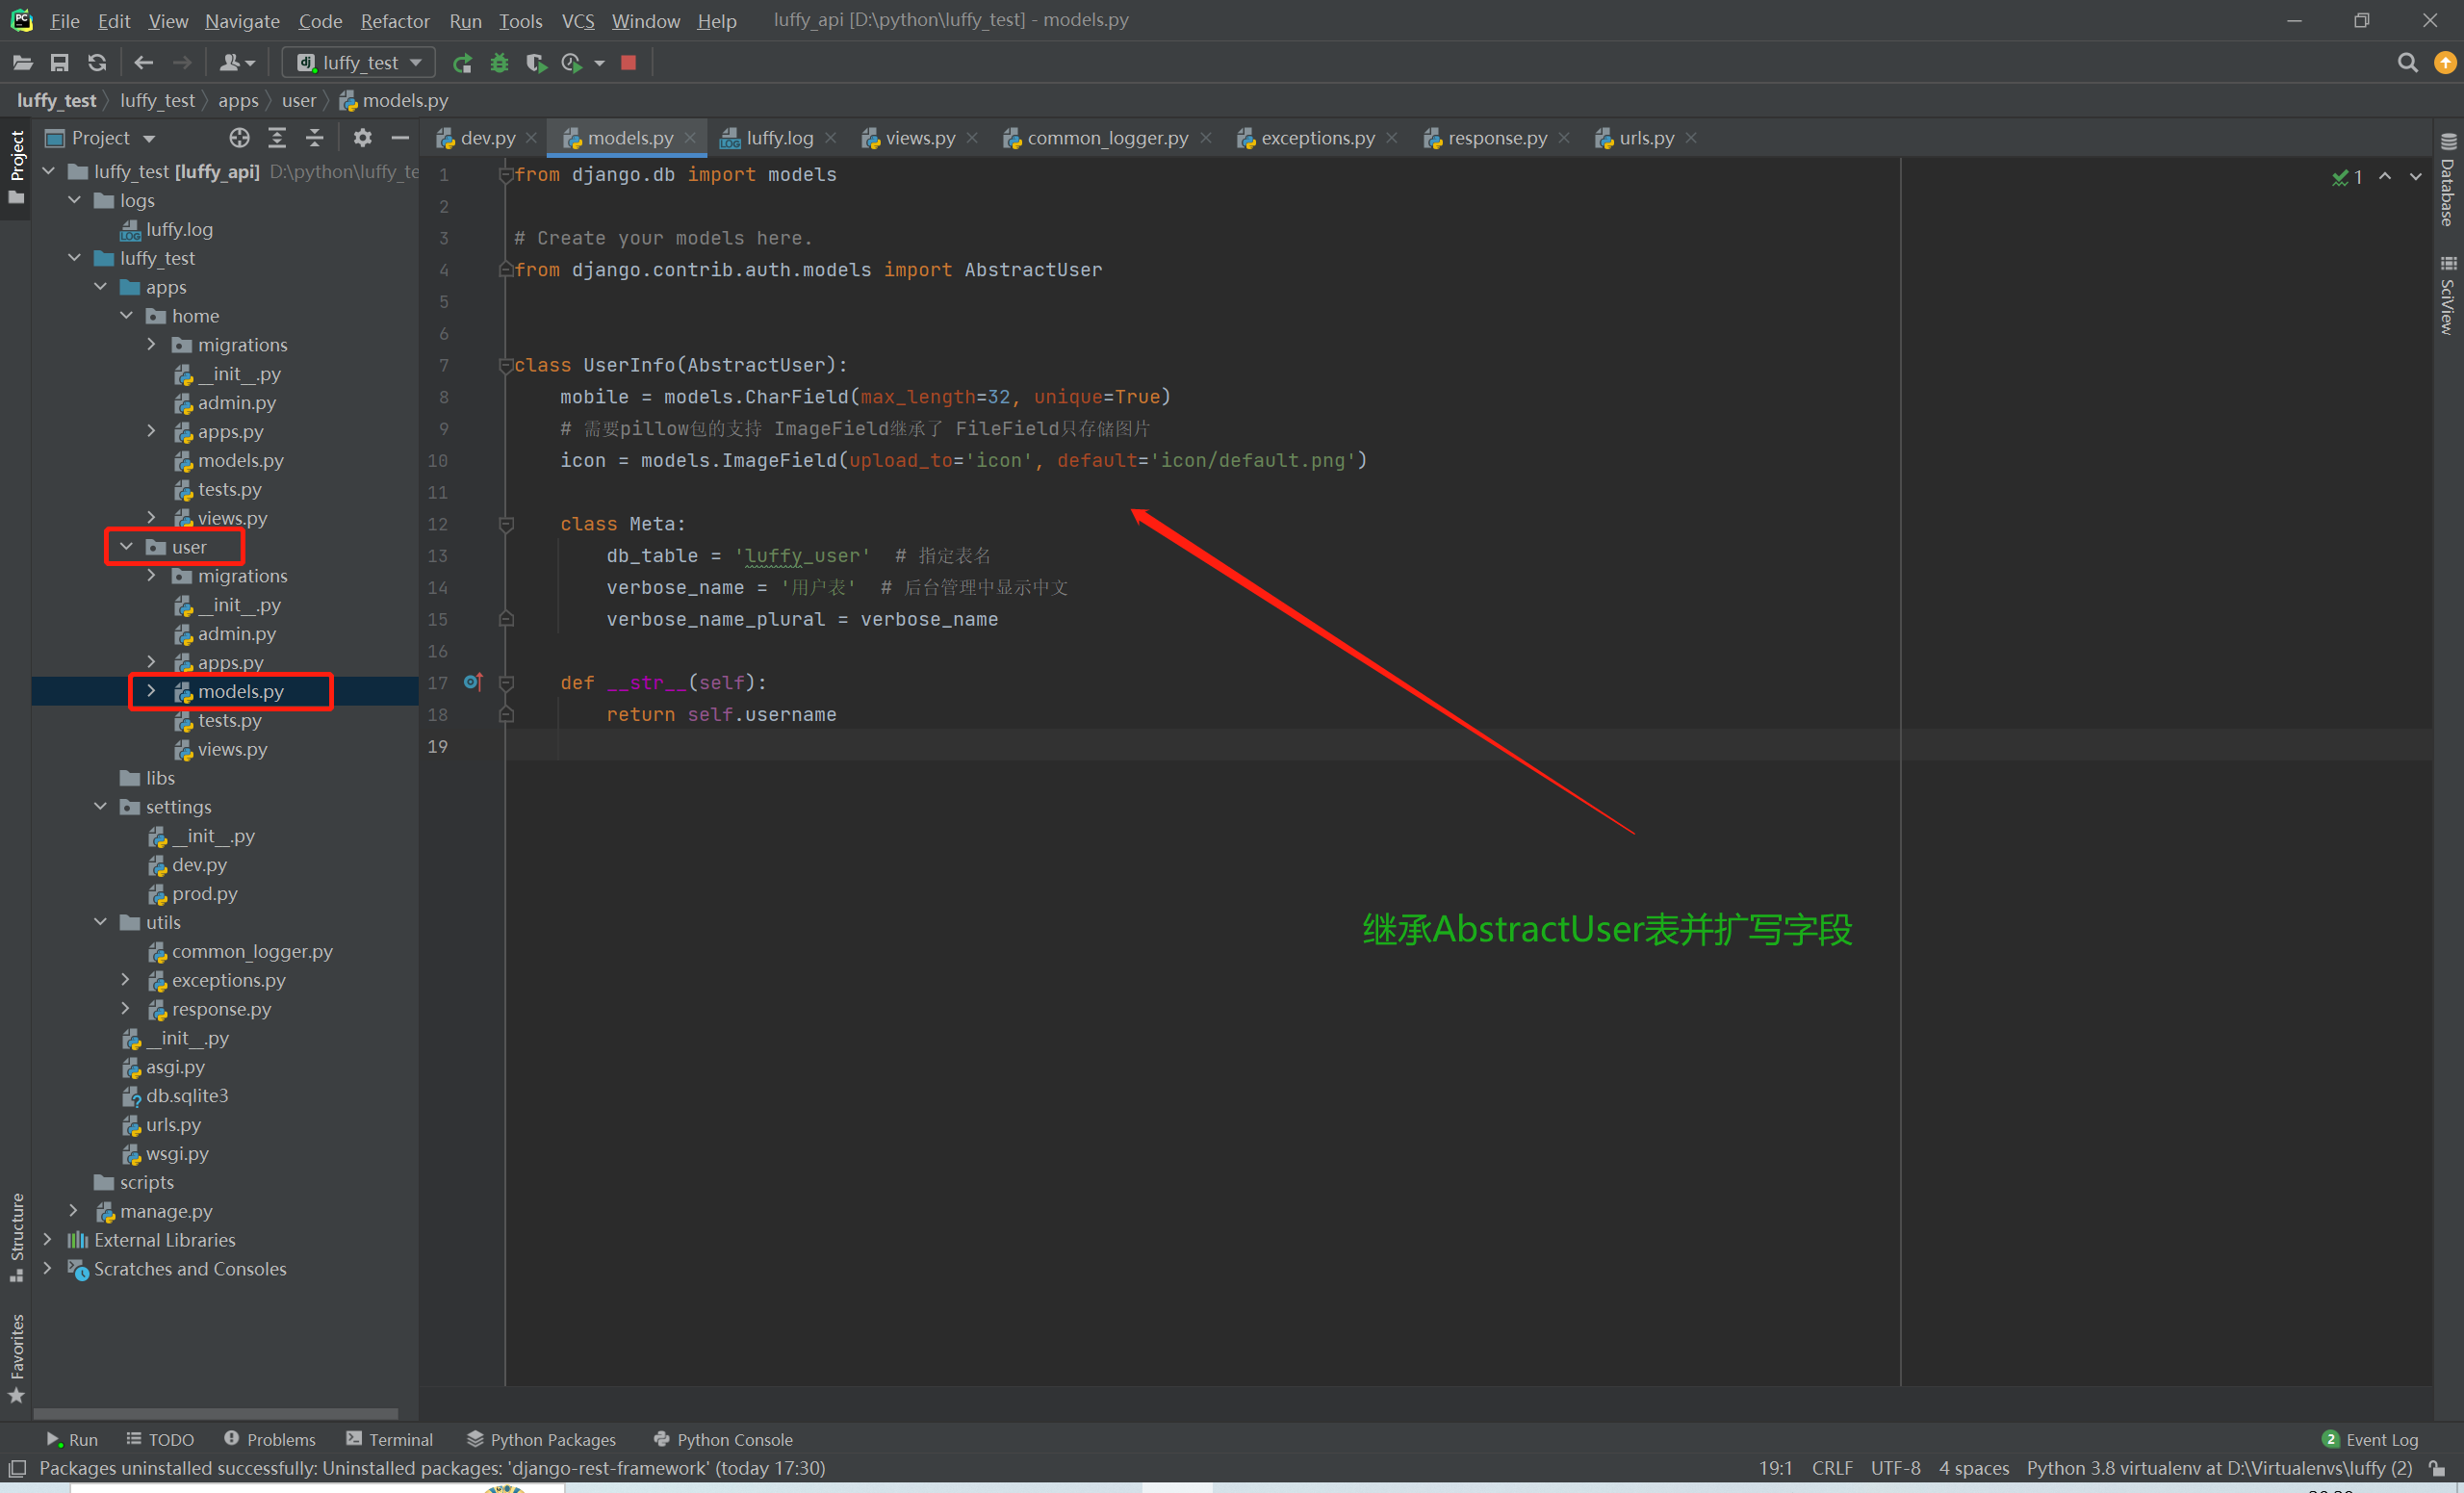This screenshot has height=1493, width=2464.
Task: Click the Project panel horizontal scrollbar
Action: pyautogui.click(x=215, y=1413)
